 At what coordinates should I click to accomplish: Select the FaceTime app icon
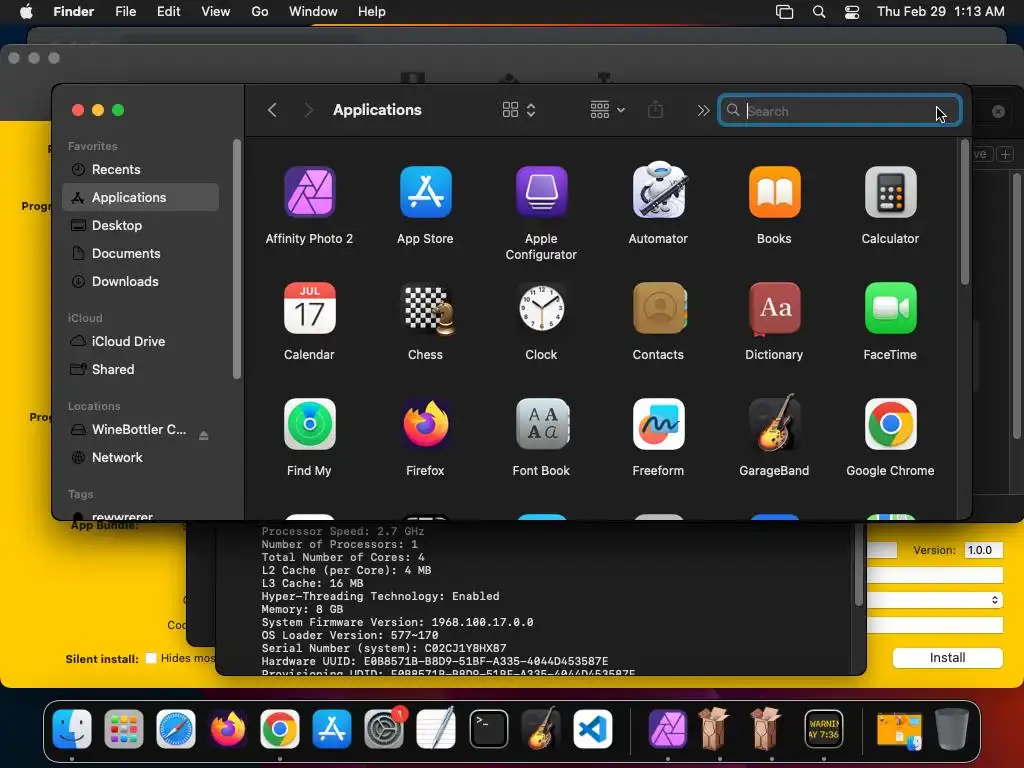click(x=890, y=308)
